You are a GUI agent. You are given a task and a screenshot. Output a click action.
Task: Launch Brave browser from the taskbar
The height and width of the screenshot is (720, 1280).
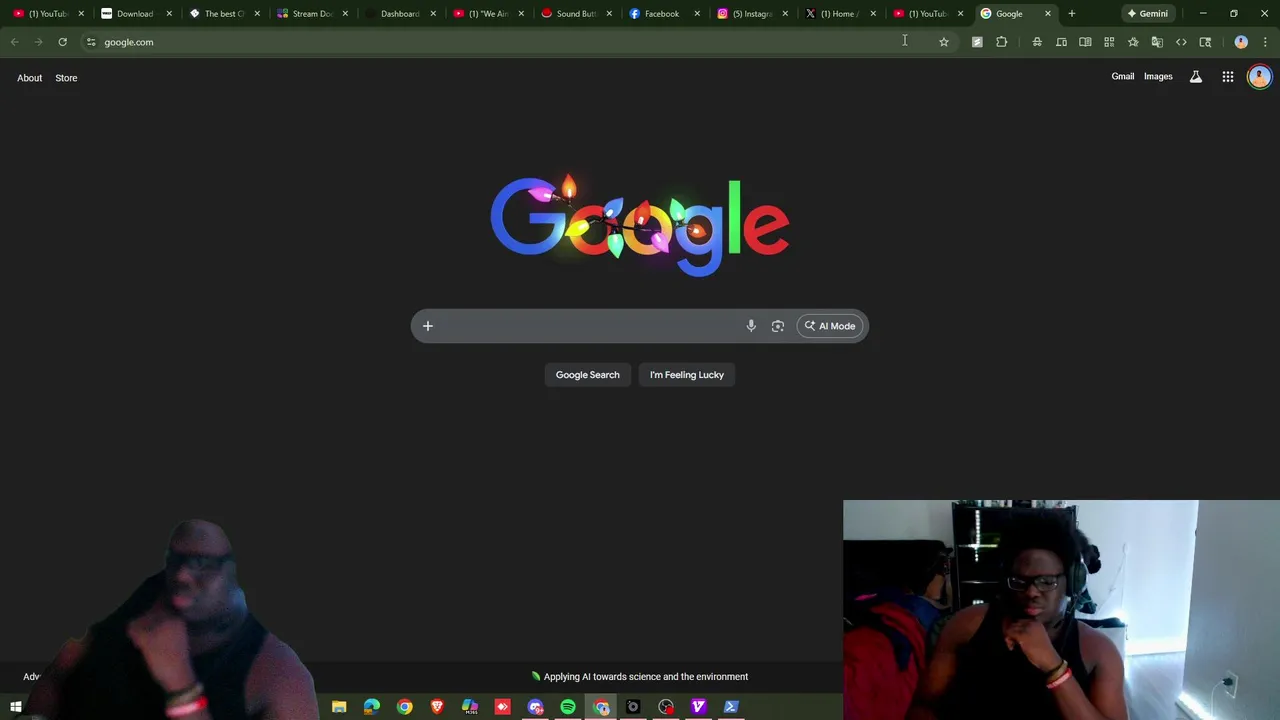click(x=437, y=707)
